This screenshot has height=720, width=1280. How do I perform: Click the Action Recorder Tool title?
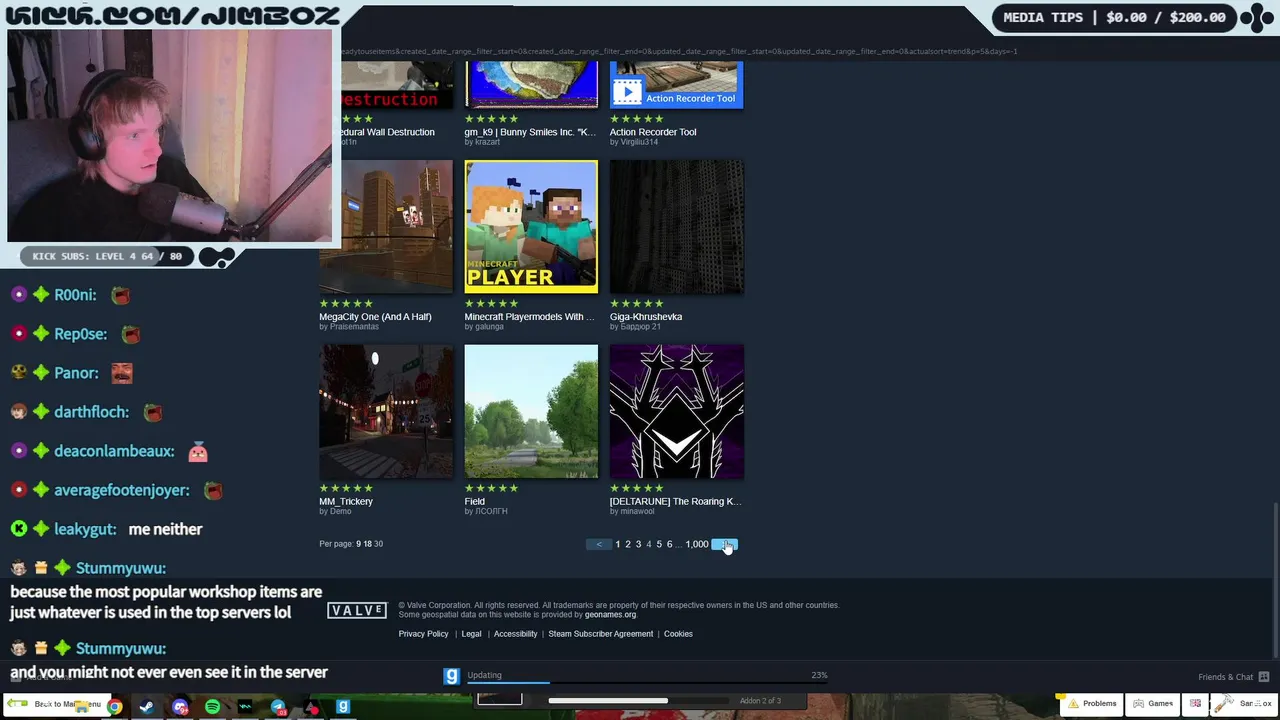click(653, 132)
